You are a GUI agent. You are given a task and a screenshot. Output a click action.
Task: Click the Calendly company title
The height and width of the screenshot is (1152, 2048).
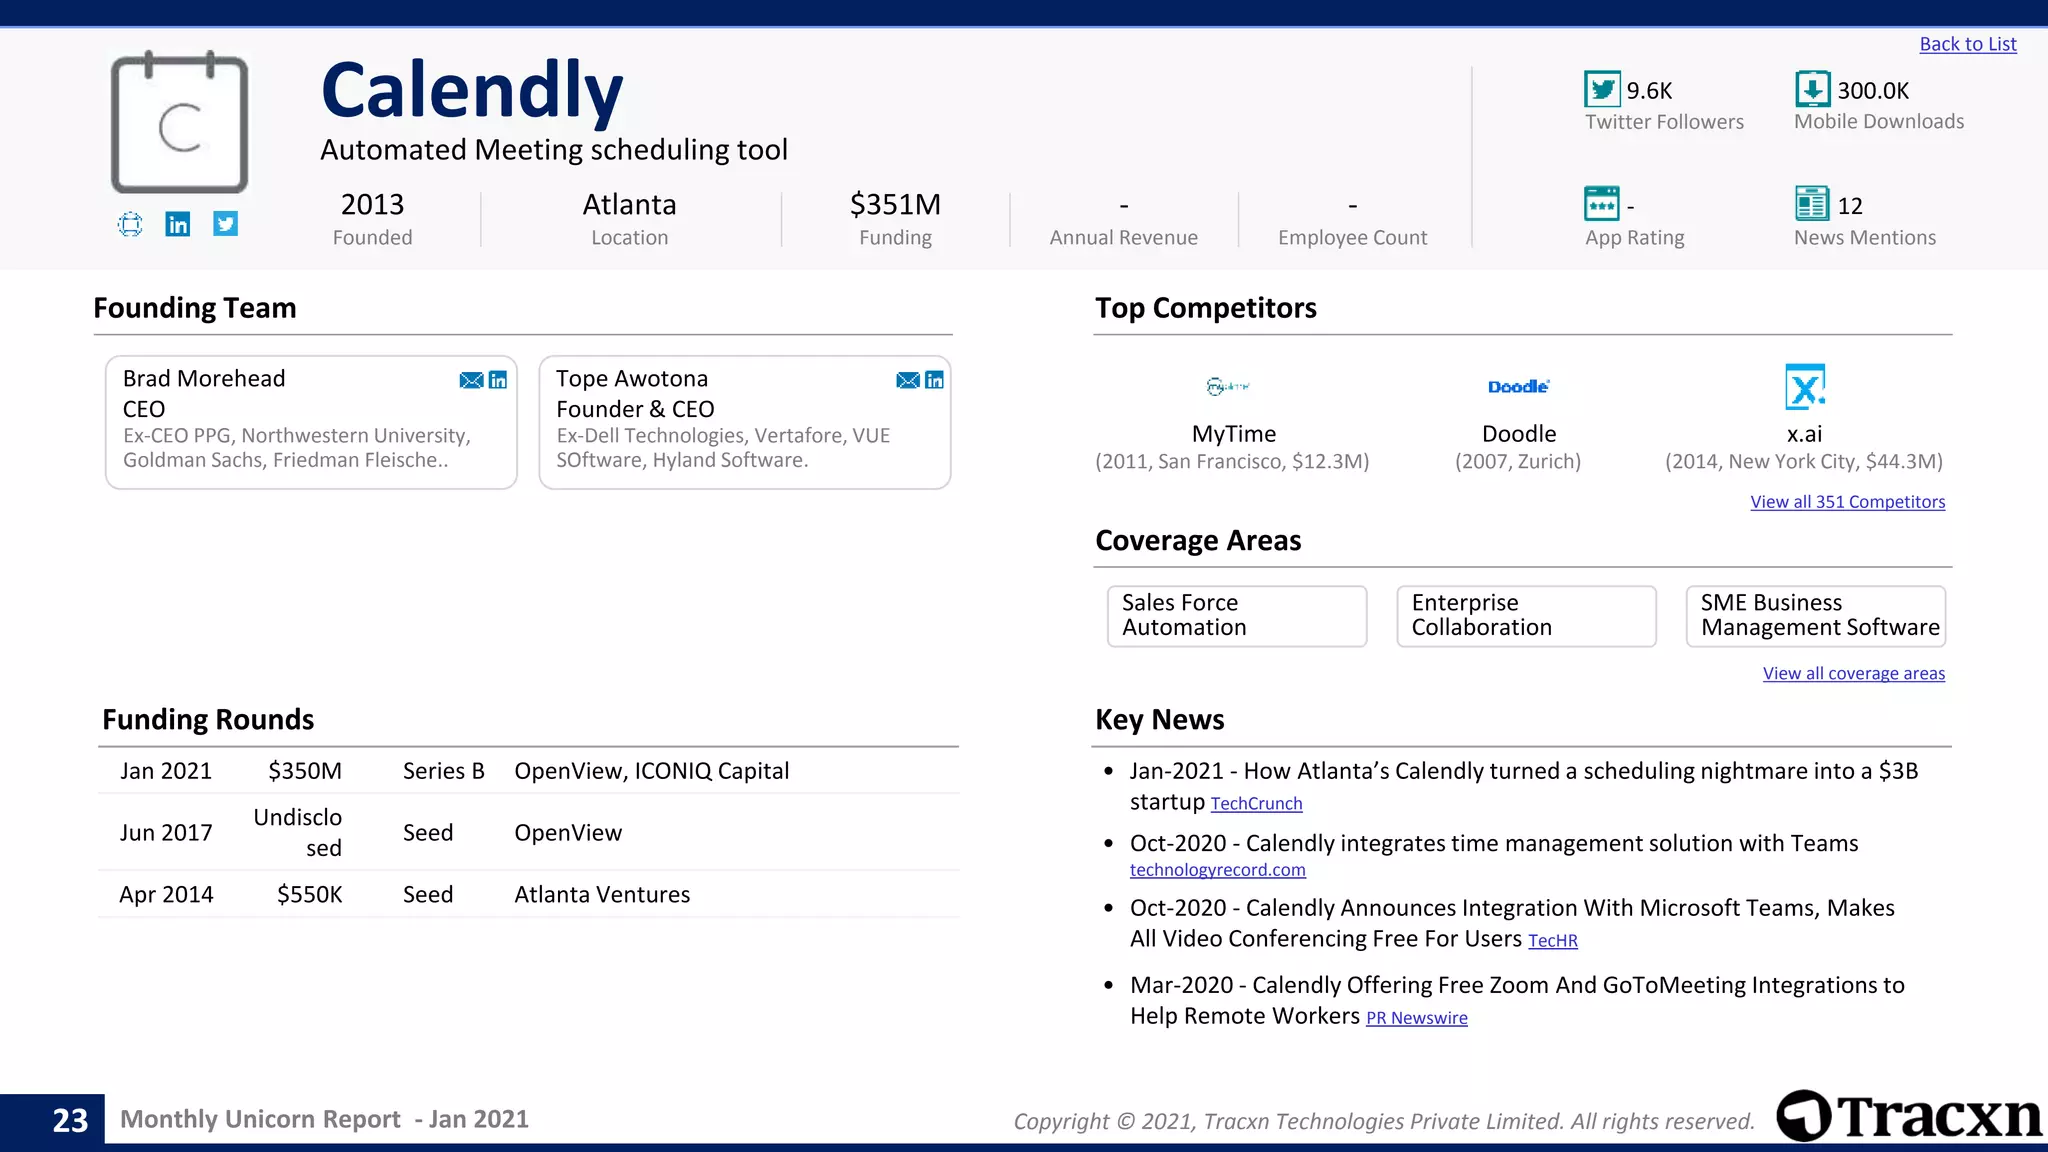tap(472, 90)
